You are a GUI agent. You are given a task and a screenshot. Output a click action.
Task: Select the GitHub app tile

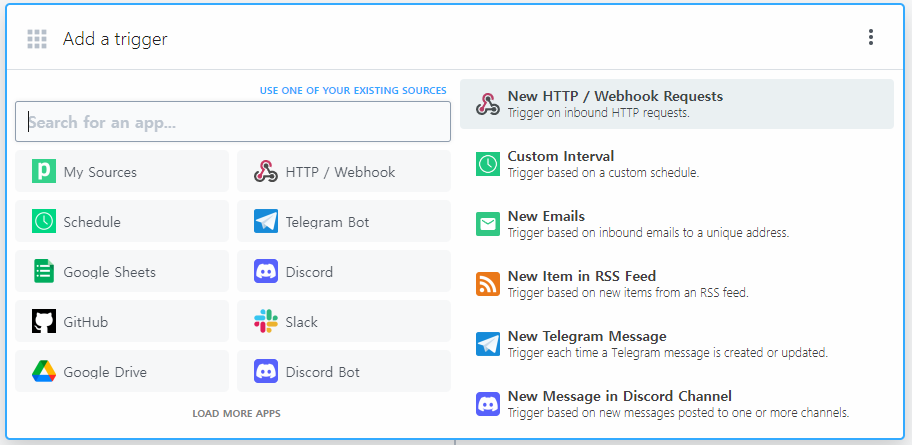(x=122, y=321)
